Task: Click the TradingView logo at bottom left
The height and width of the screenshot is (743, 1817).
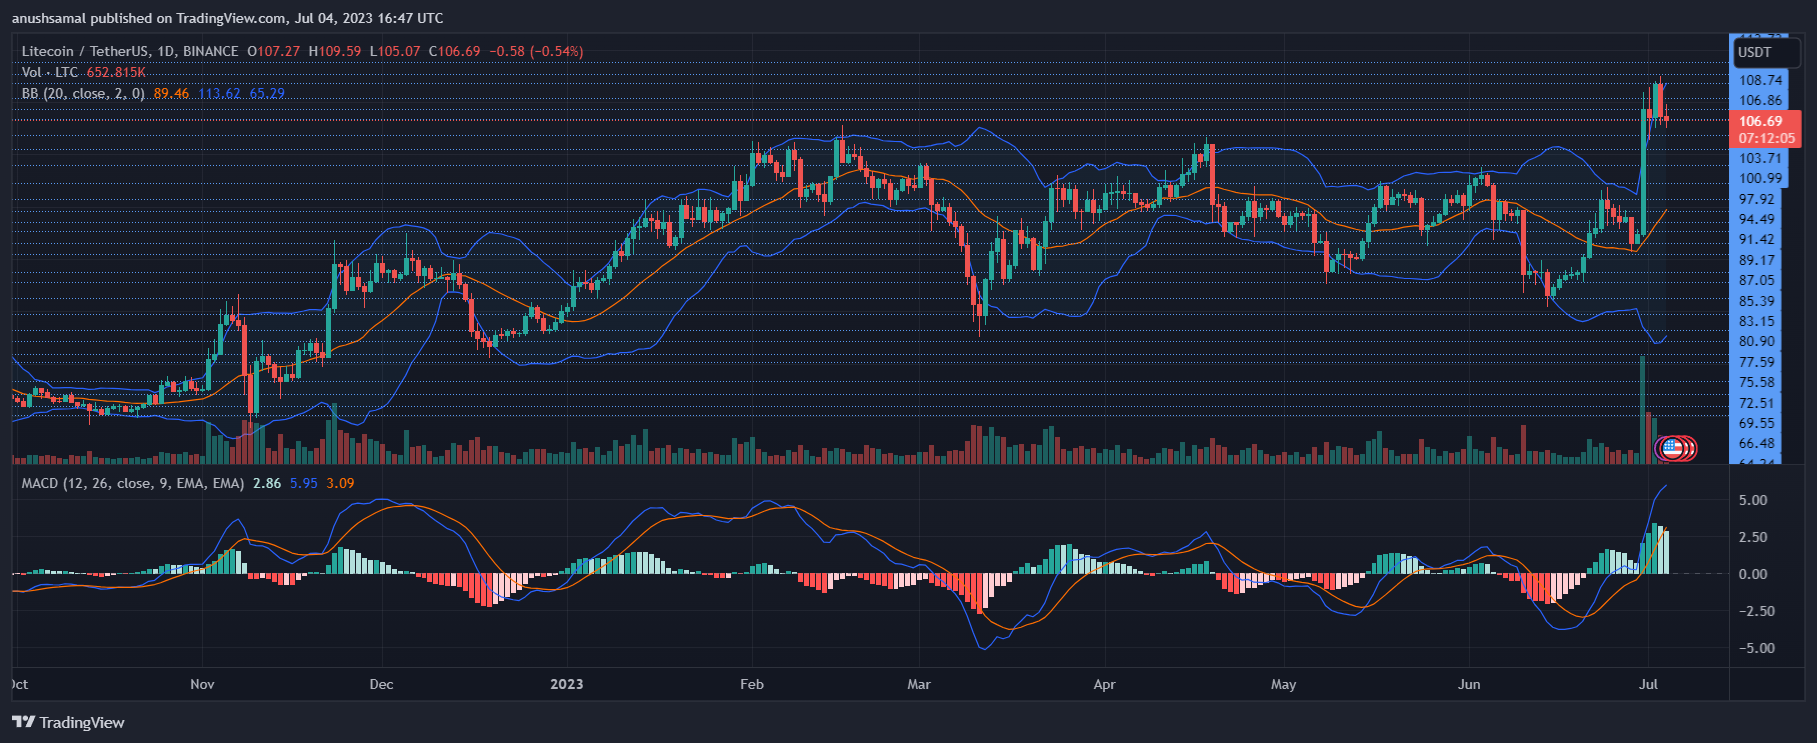Action: (x=68, y=722)
